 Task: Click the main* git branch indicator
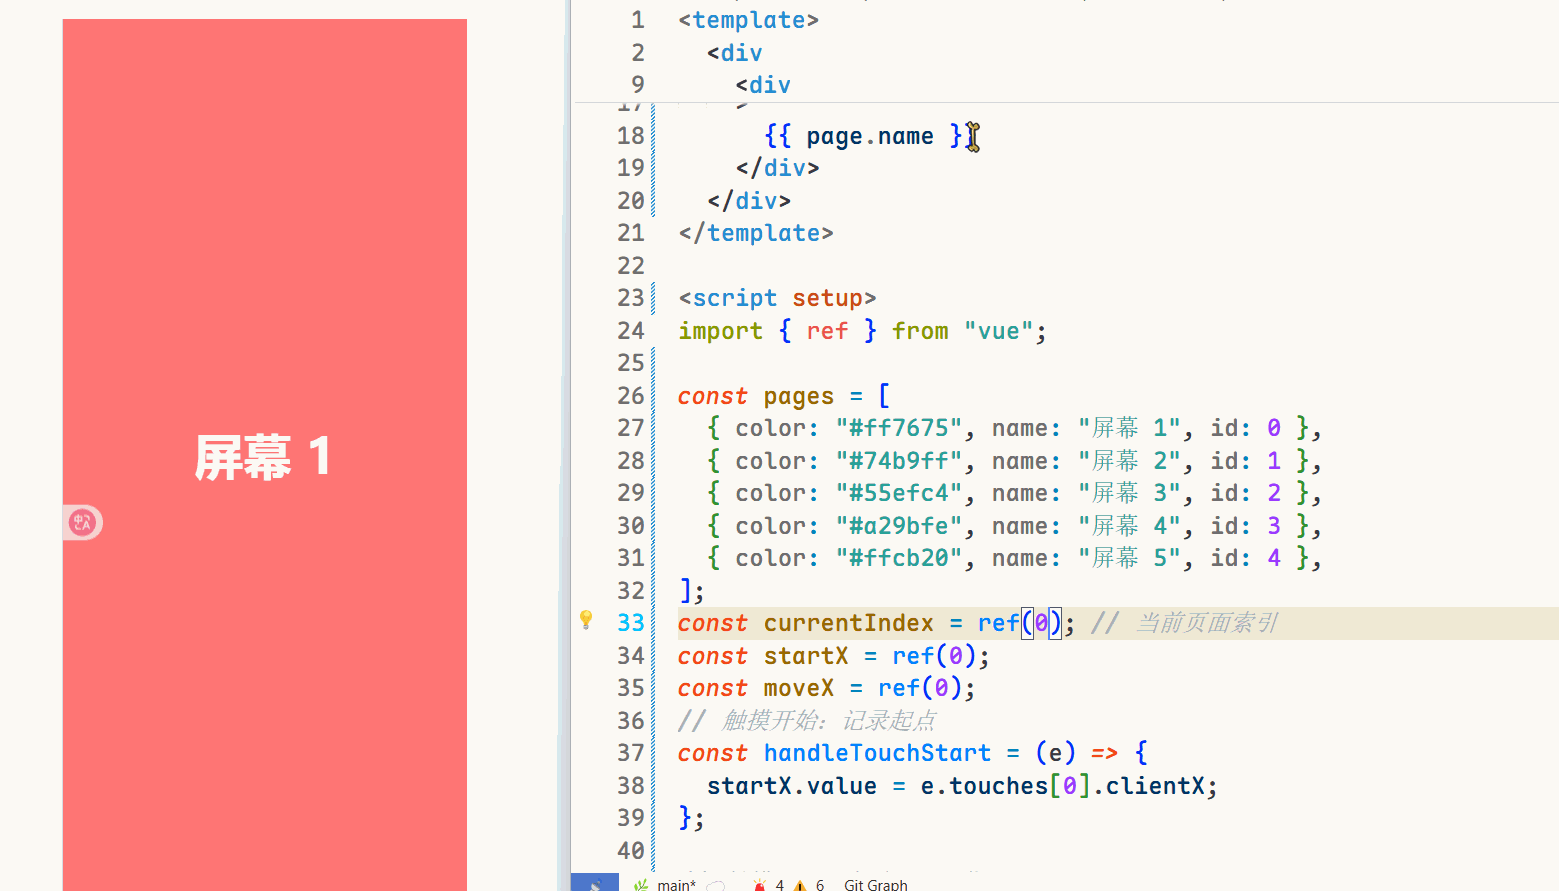point(666,884)
